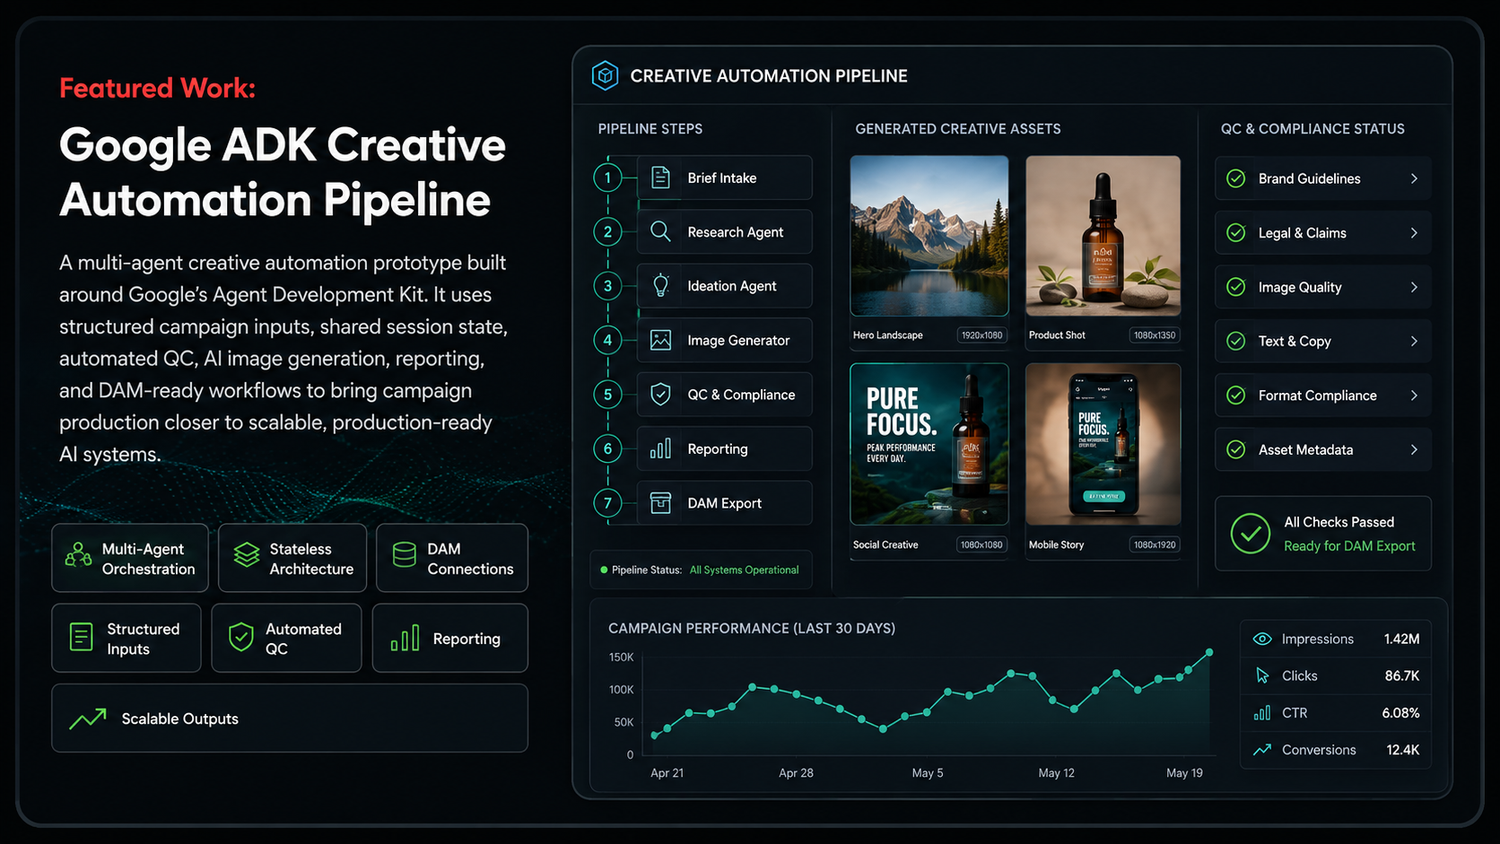Click the 6.08% CTR value
Viewport: 1500px width, 844px height.
tap(1401, 713)
